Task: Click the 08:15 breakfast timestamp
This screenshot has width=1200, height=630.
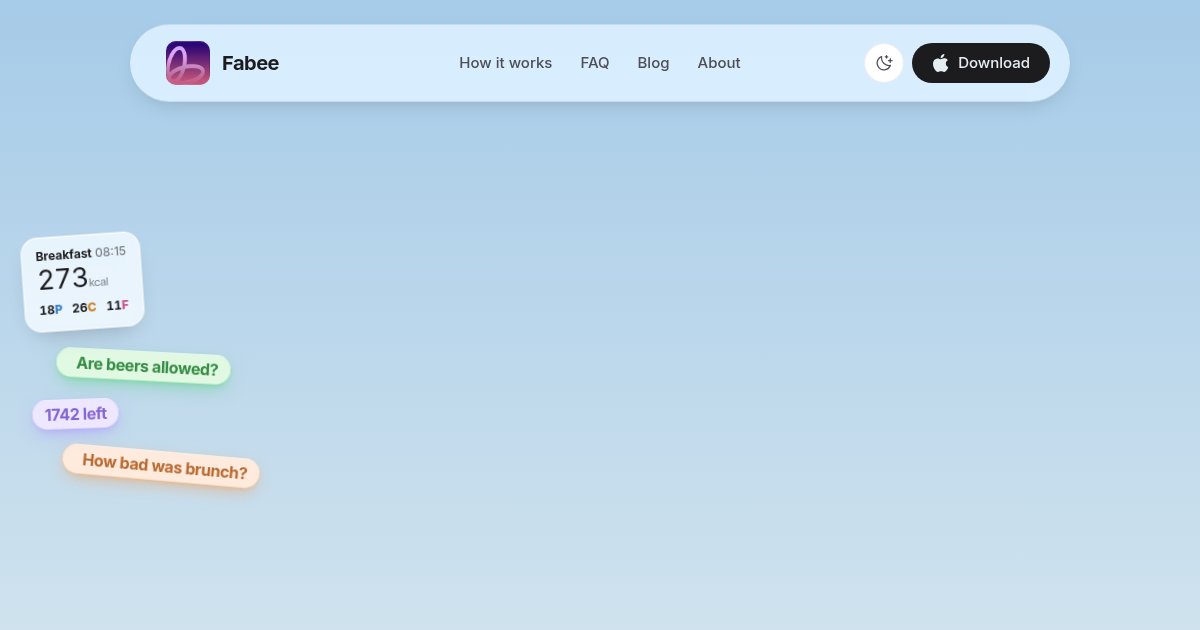Action: point(110,252)
